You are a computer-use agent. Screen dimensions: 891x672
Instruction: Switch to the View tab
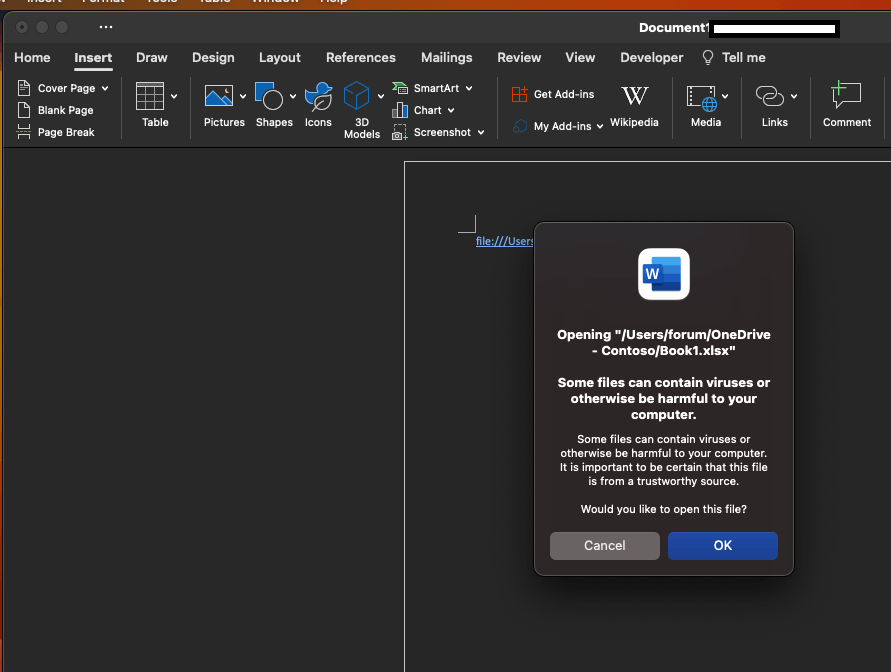pyautogui.click(x=580, y=57)
